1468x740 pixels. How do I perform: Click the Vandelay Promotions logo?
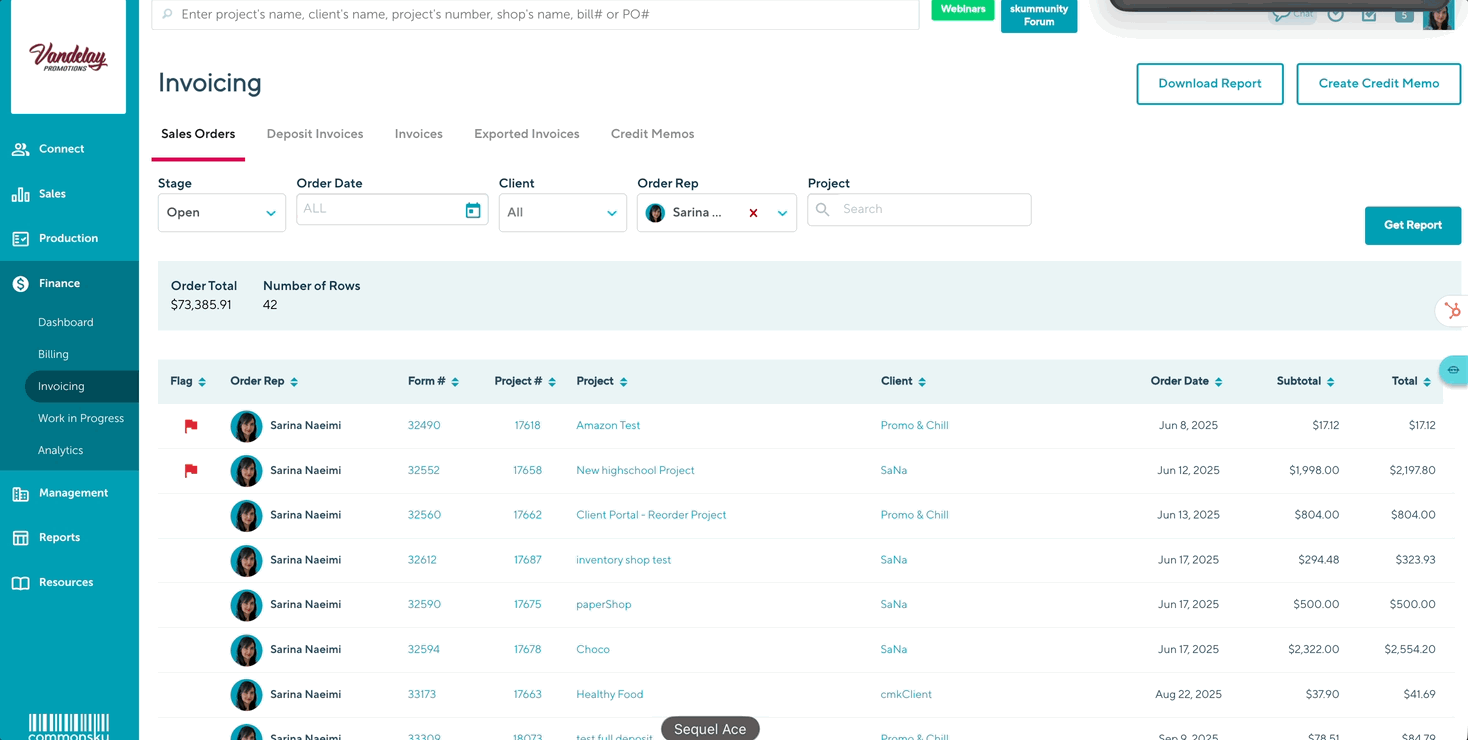click(x=68, y=57)
